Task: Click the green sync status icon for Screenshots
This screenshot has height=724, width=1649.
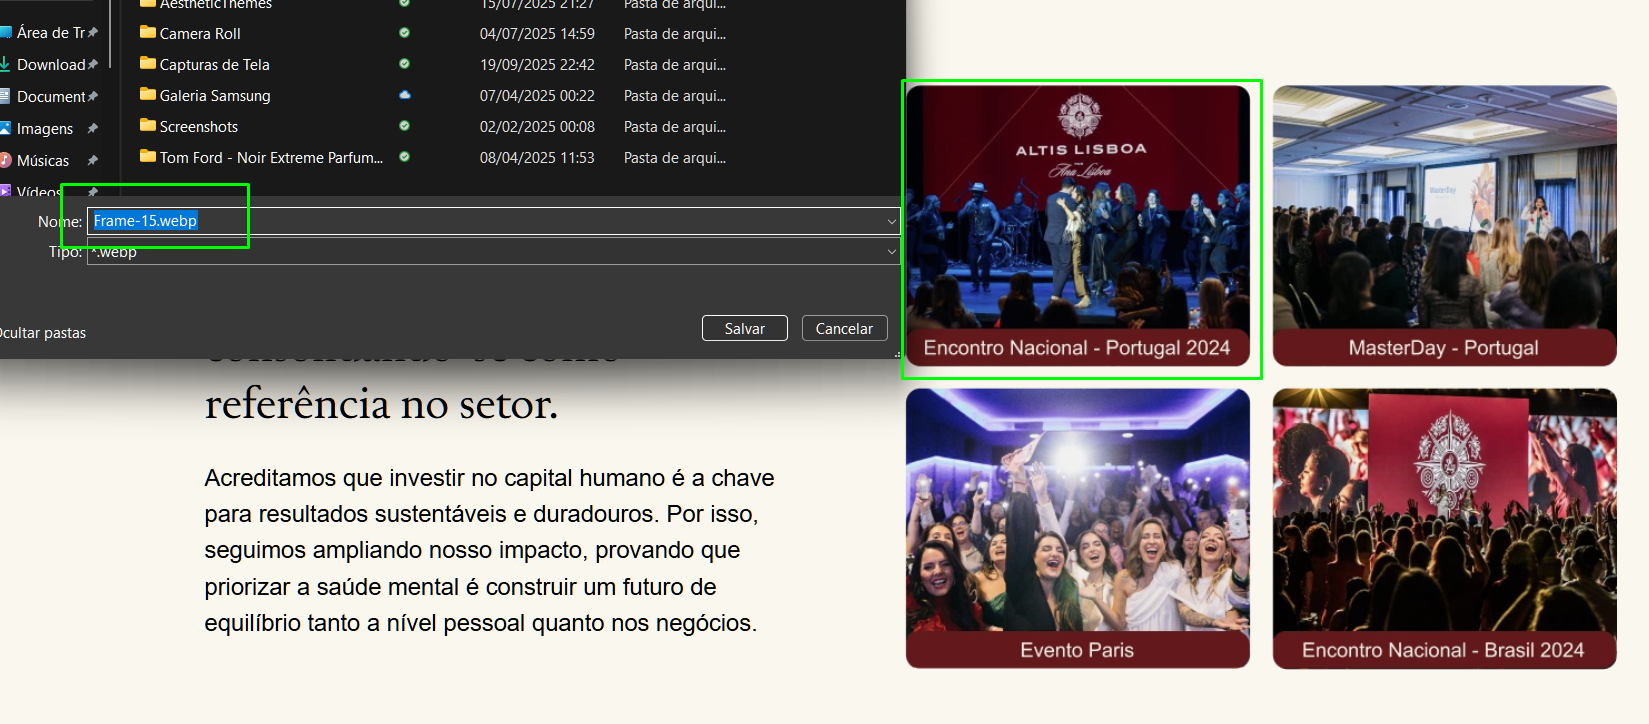Action: [x=404, y=126]
